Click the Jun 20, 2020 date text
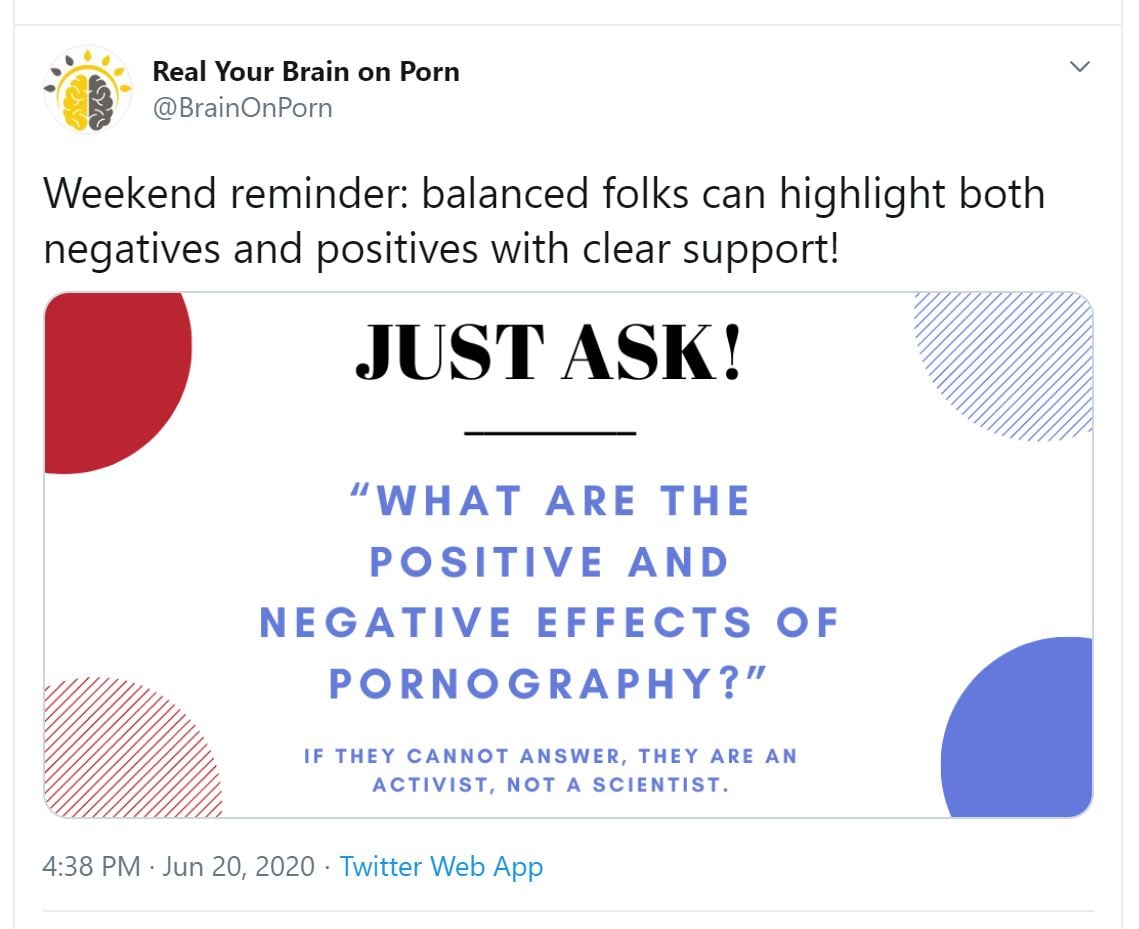The image size is (1139, 929). (x=239, y=866)
